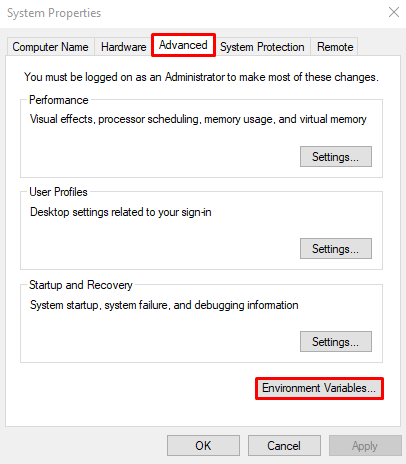Viewport: 406px width, 464px height.
Task: Click the User Profiles group label
Action: pos(58,192)
